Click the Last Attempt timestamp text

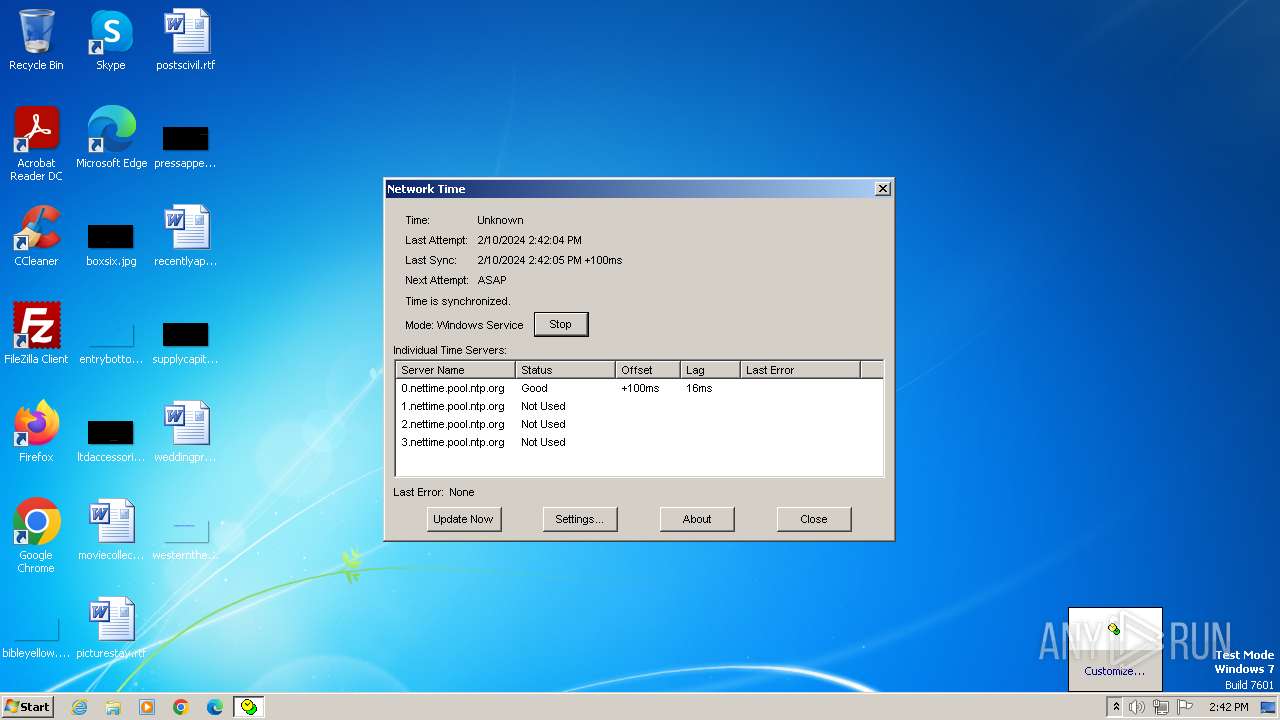coord(529,240)
